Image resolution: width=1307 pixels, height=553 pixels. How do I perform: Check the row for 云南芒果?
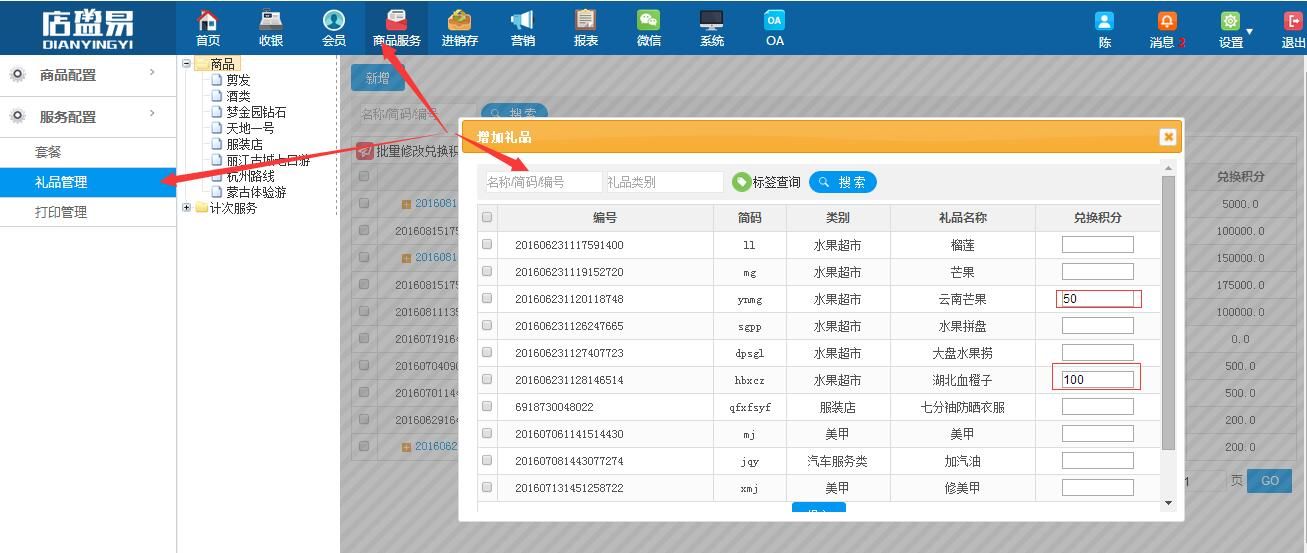487,298
